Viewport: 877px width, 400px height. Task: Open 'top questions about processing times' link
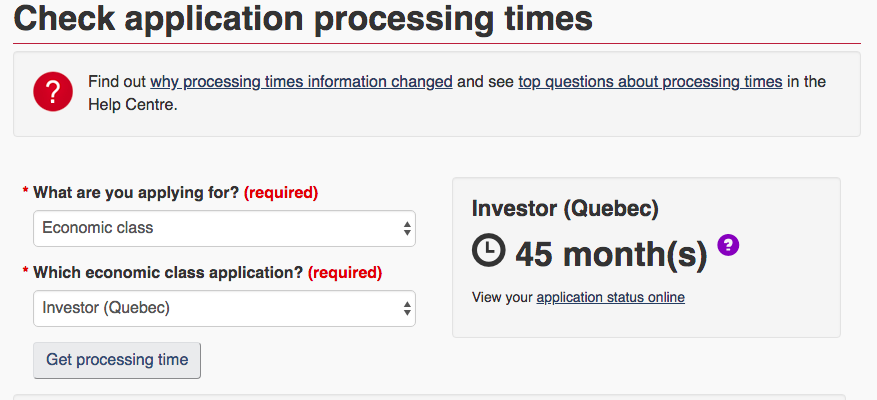[x=649, y=82]
